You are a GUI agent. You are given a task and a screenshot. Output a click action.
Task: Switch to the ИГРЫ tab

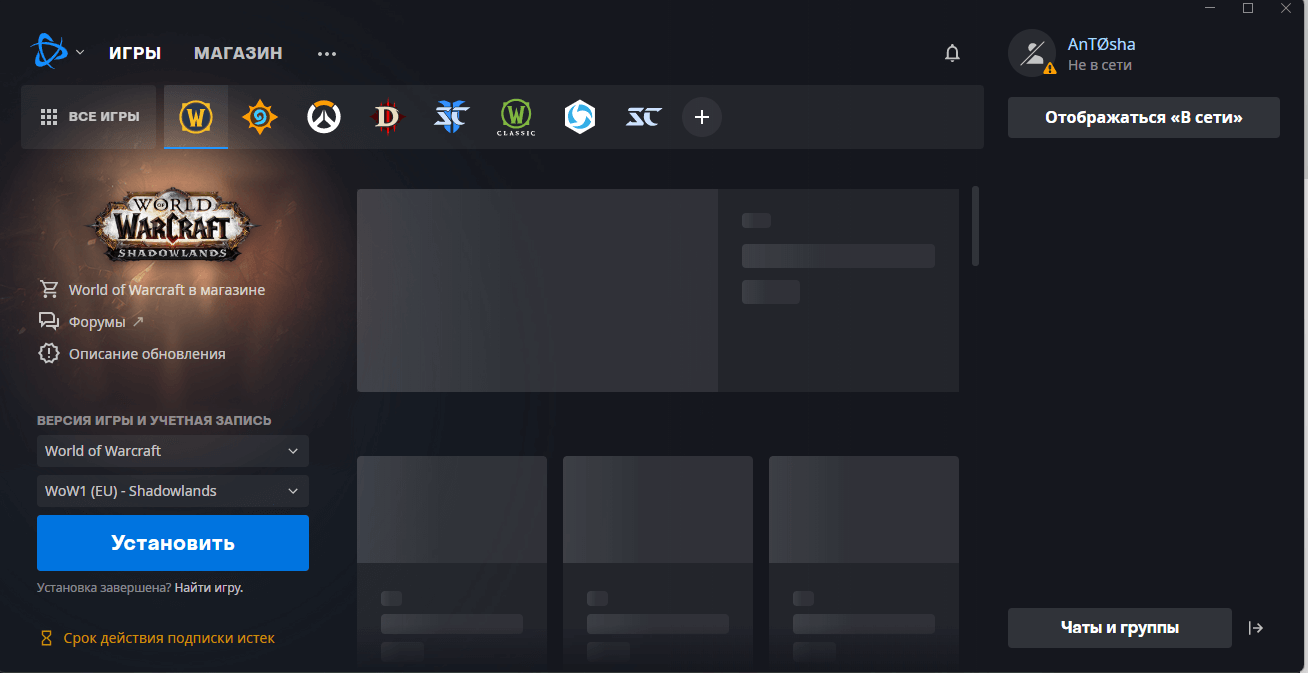[135, 53]
